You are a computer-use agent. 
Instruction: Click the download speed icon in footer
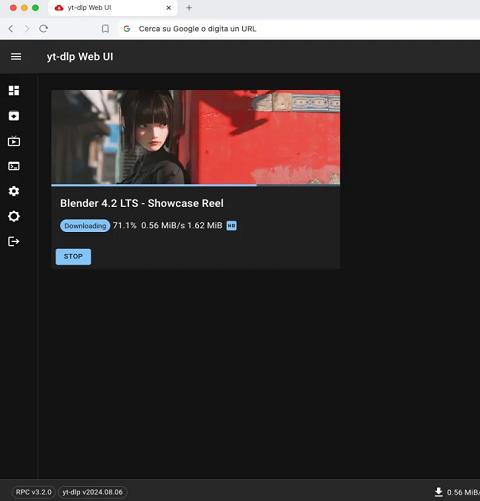[439, 492]
